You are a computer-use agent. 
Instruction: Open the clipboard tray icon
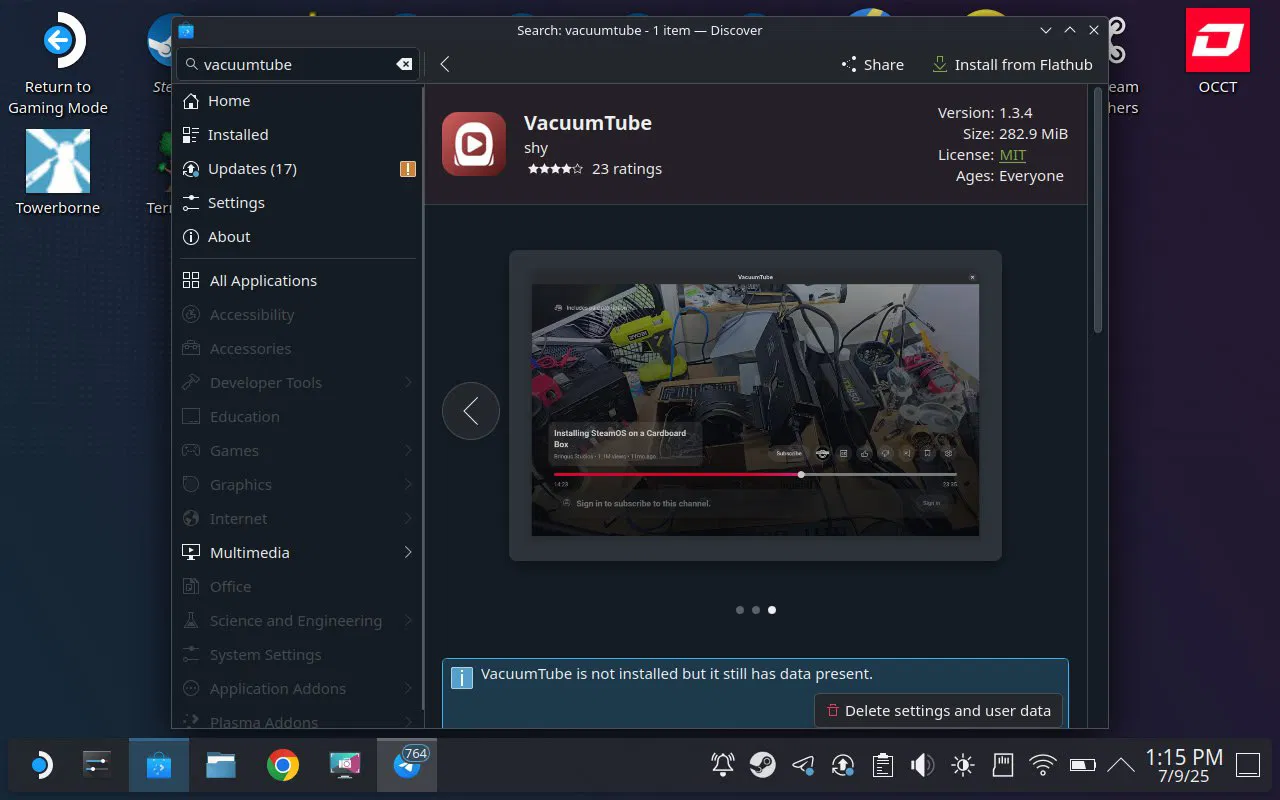point(882,766)
